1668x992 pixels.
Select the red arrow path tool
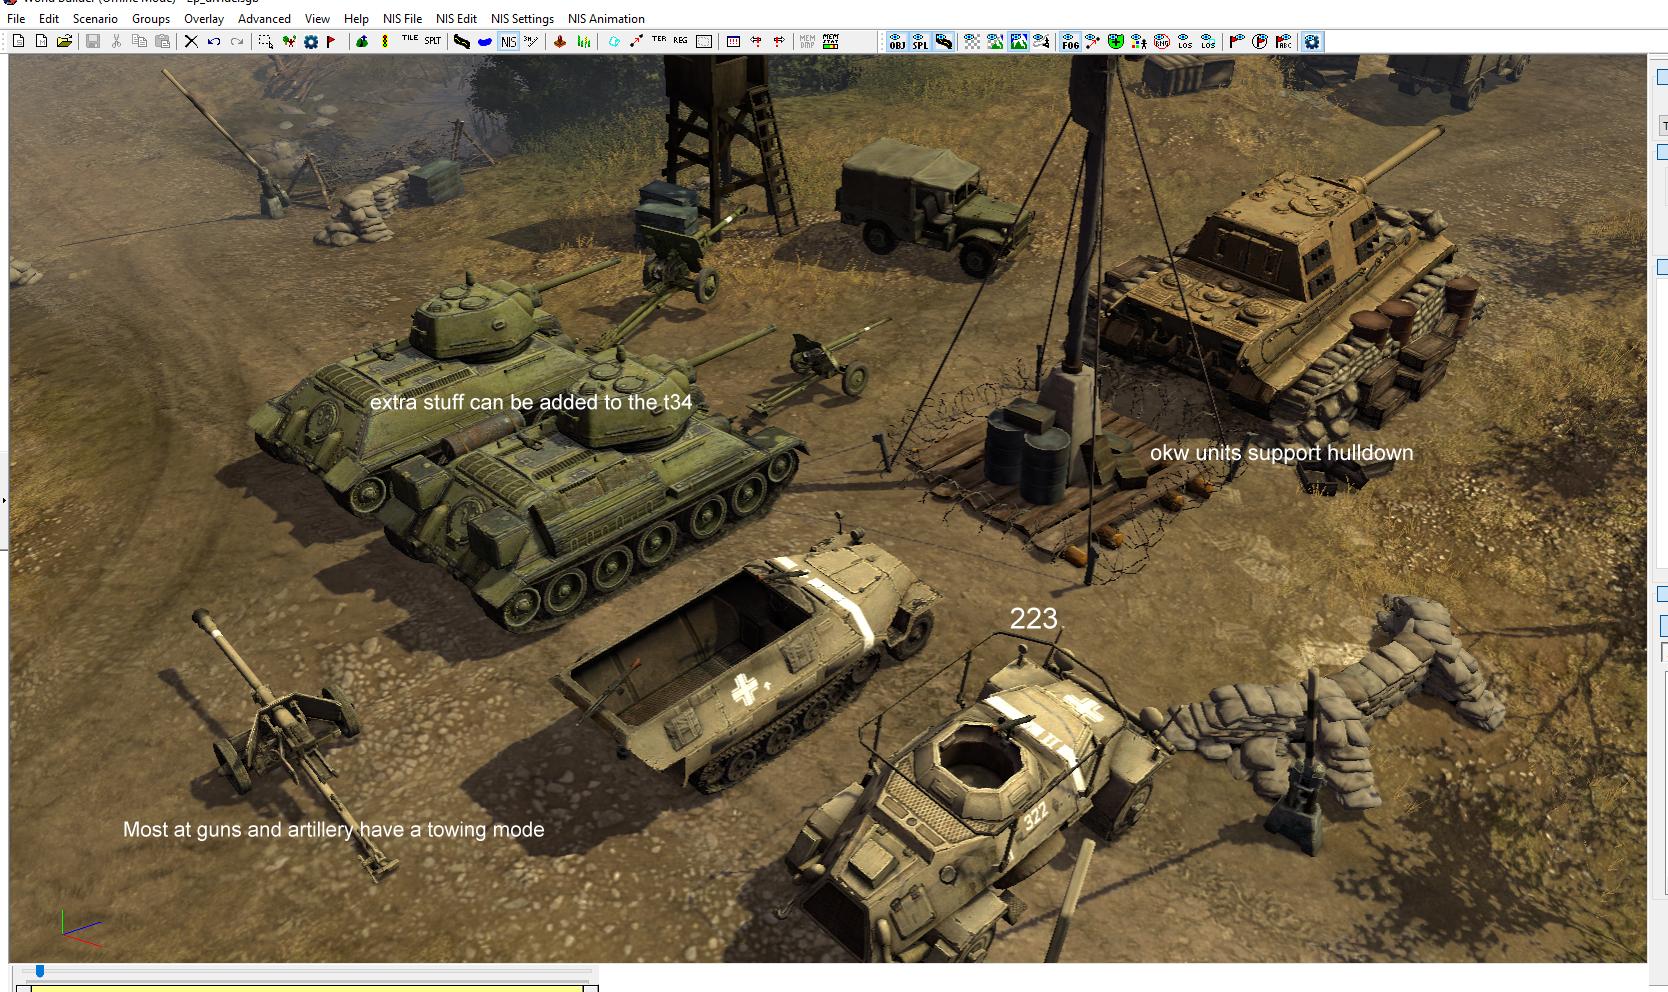(x=636, y=41)
